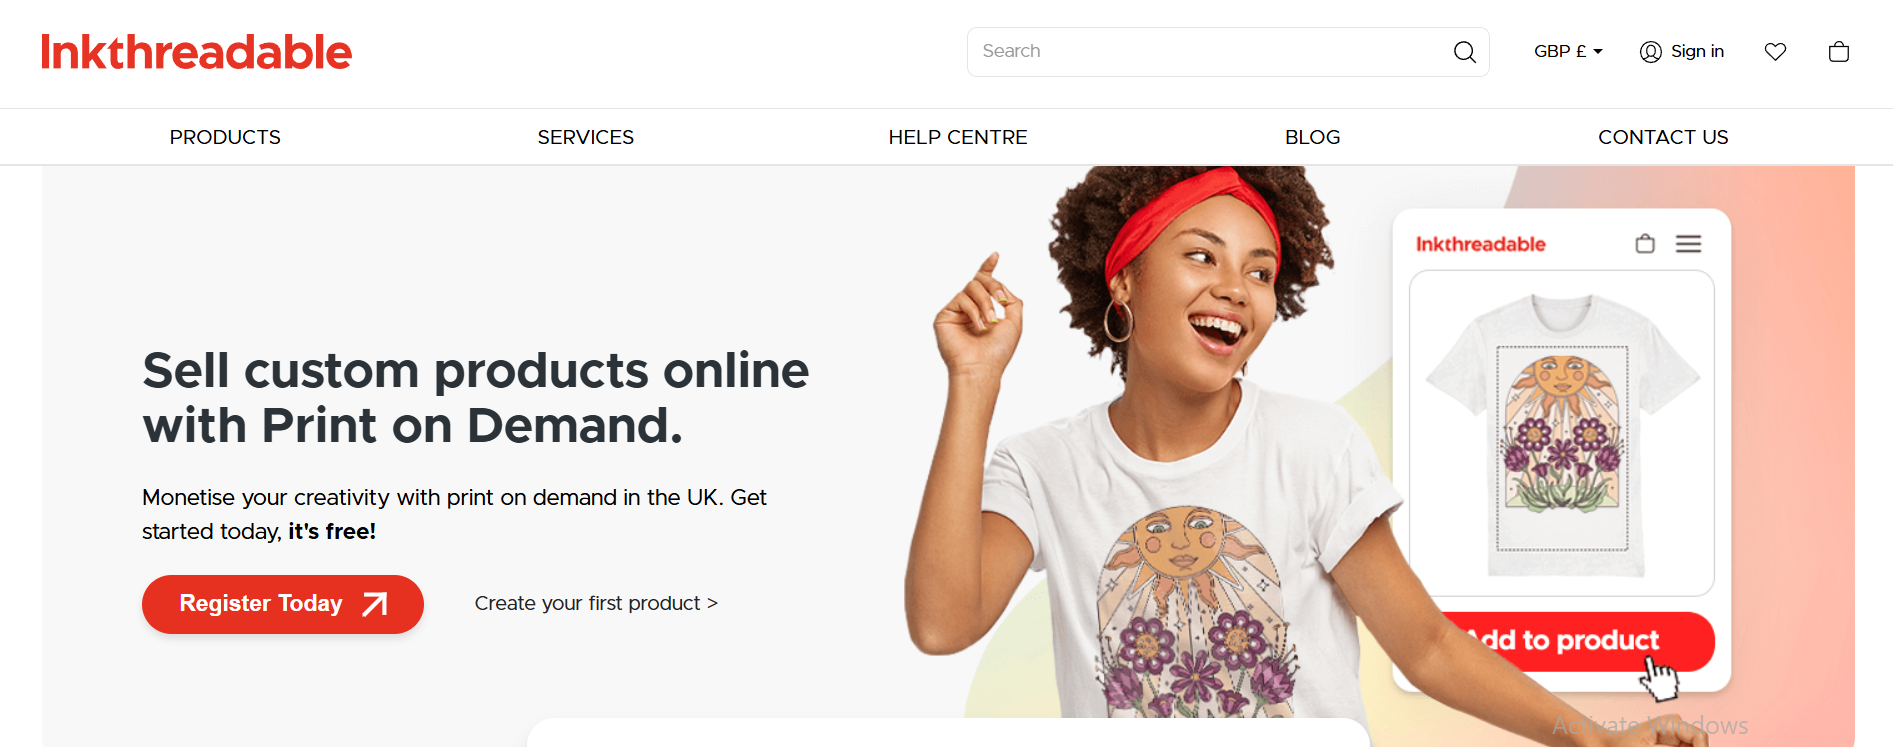
Task: Click the Sign in link
Action: (1697, 51)
